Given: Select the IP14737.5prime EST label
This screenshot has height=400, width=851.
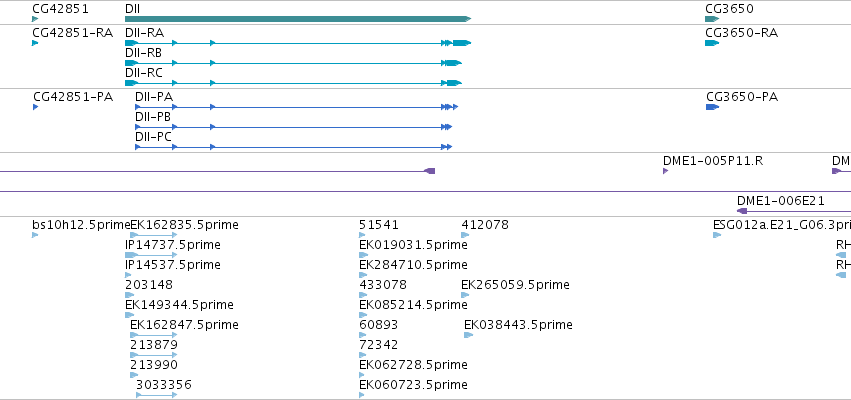Looking at the screenshot, I should click(173, 245).
